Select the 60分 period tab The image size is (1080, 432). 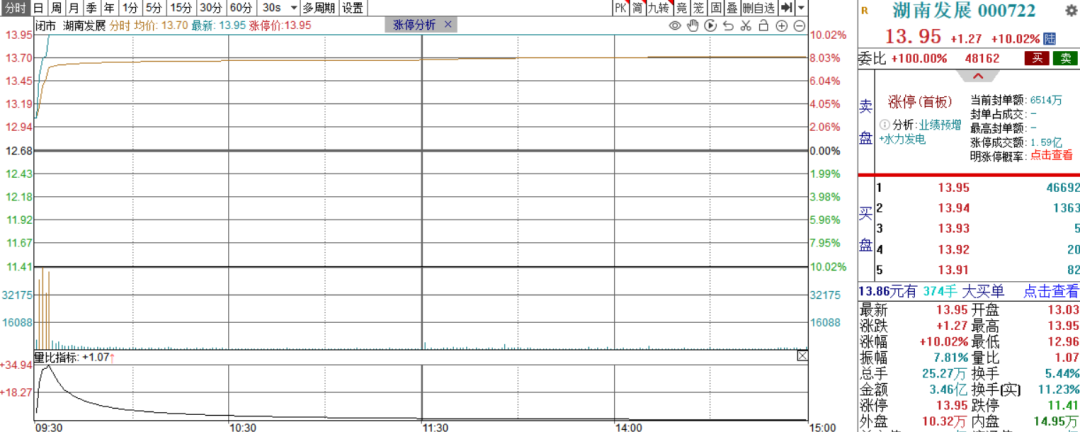point(240,8)
